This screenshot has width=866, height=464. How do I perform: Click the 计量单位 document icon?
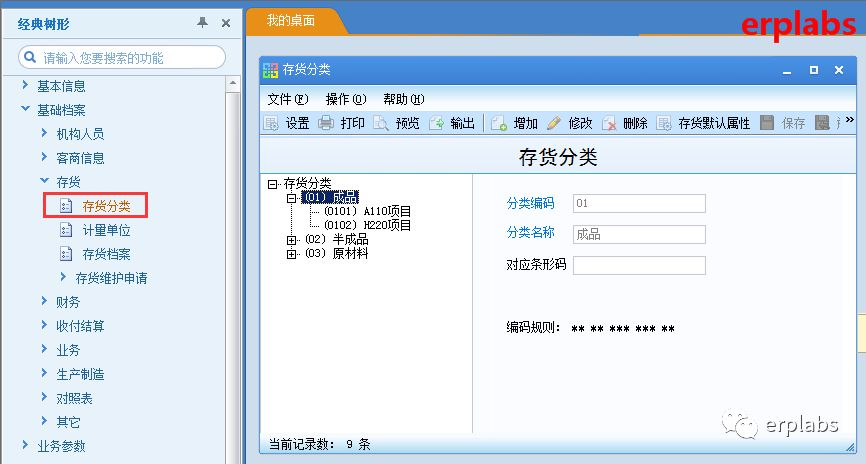pyautogui.click(x=66, y=230)
